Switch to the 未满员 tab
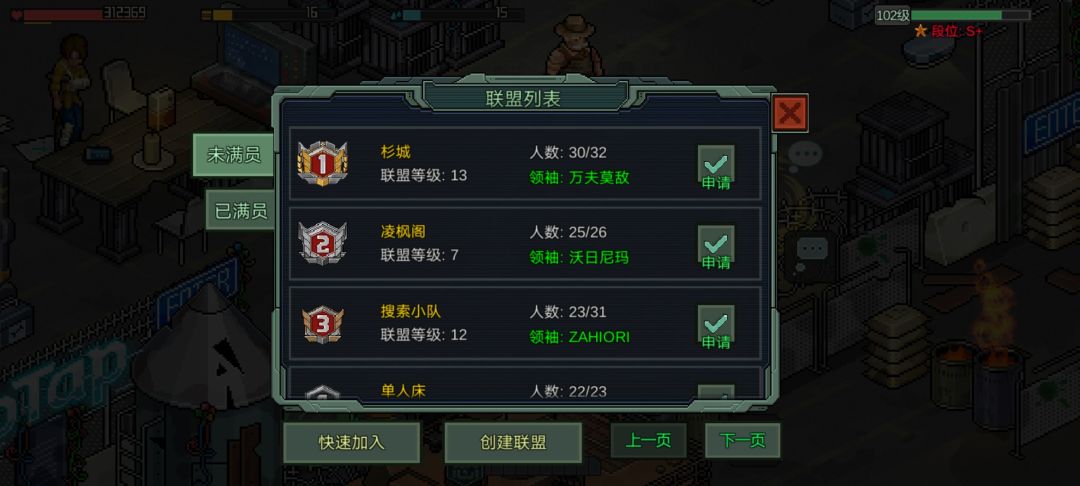This screenshot has width=1080, height=486. coord(233,155)
